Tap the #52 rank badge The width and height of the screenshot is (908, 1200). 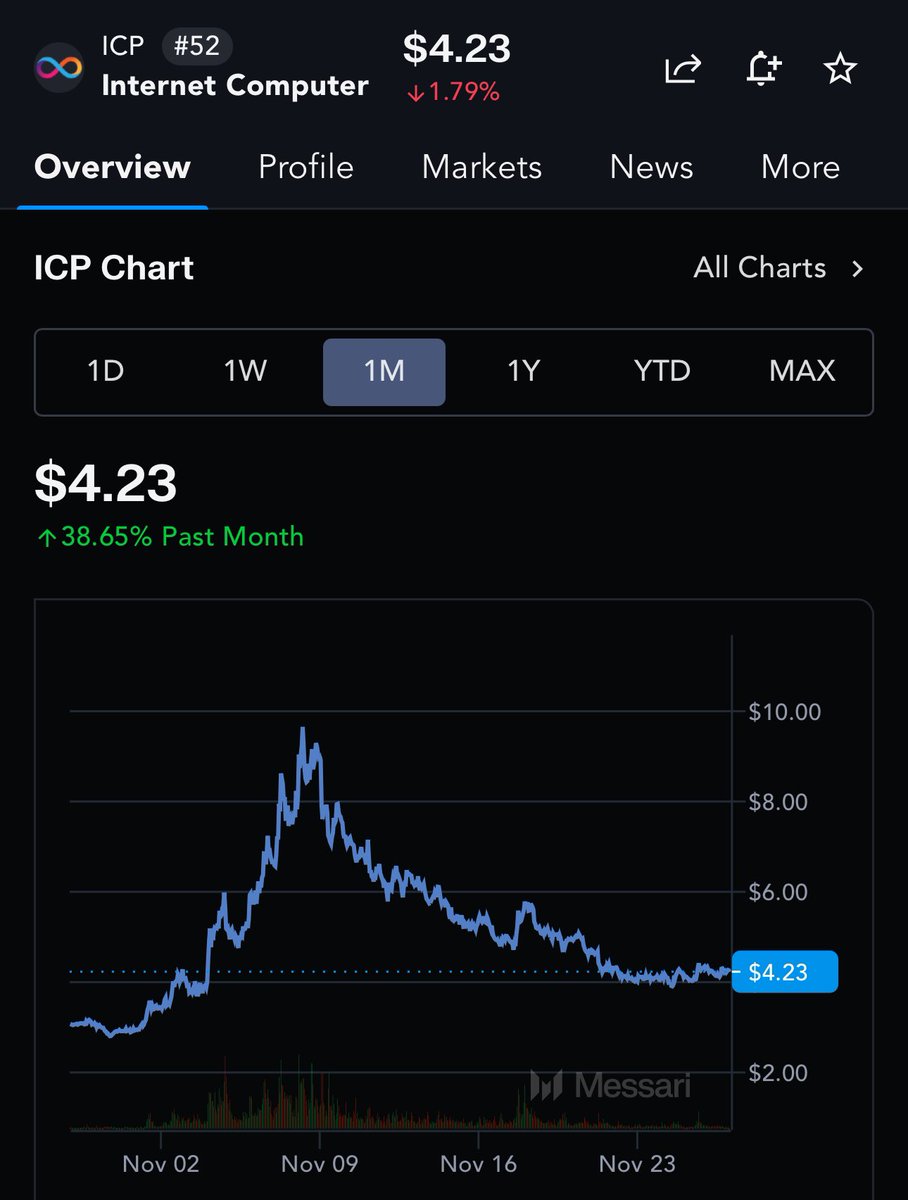click(x=197, y=46)
